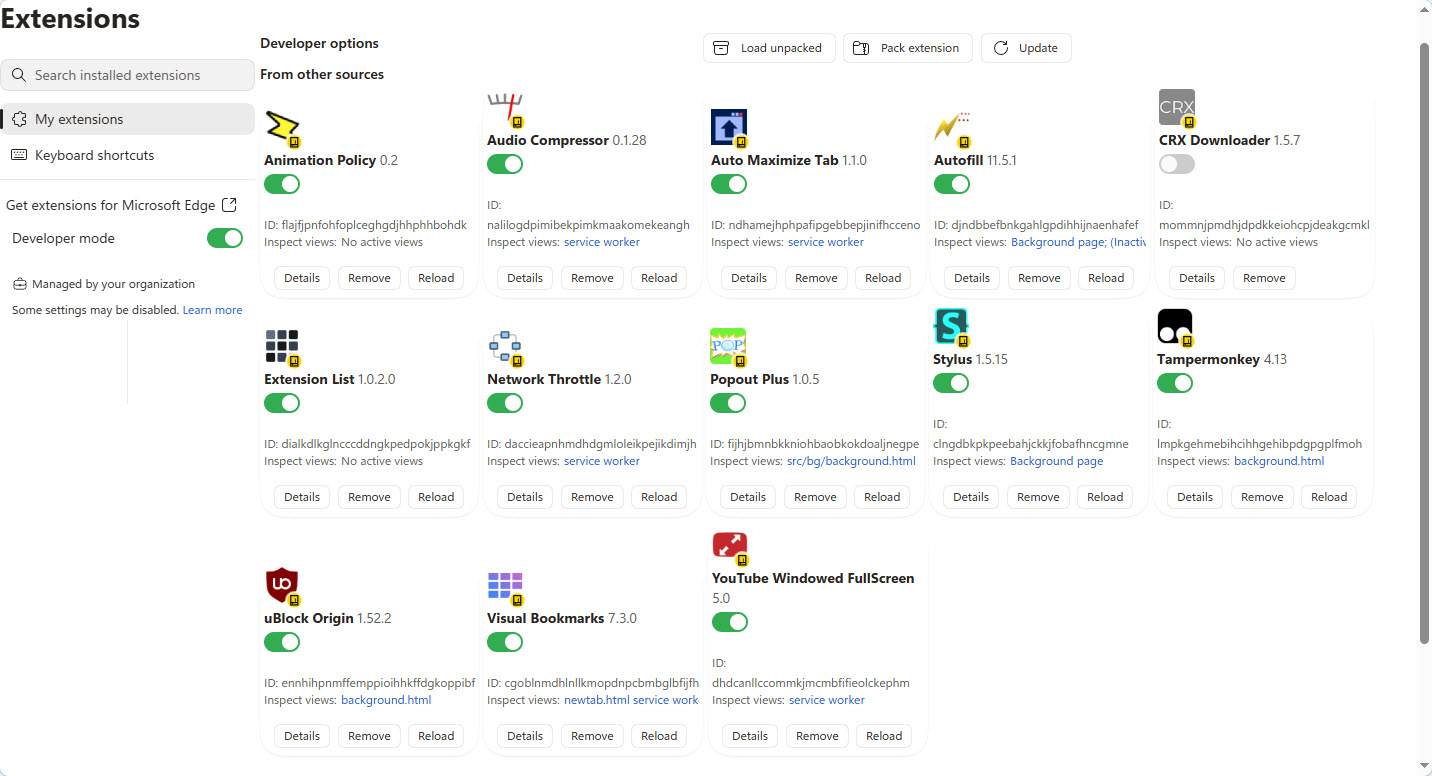Disable YouTube Windowed FullScreen toggle

click(730, 622)
